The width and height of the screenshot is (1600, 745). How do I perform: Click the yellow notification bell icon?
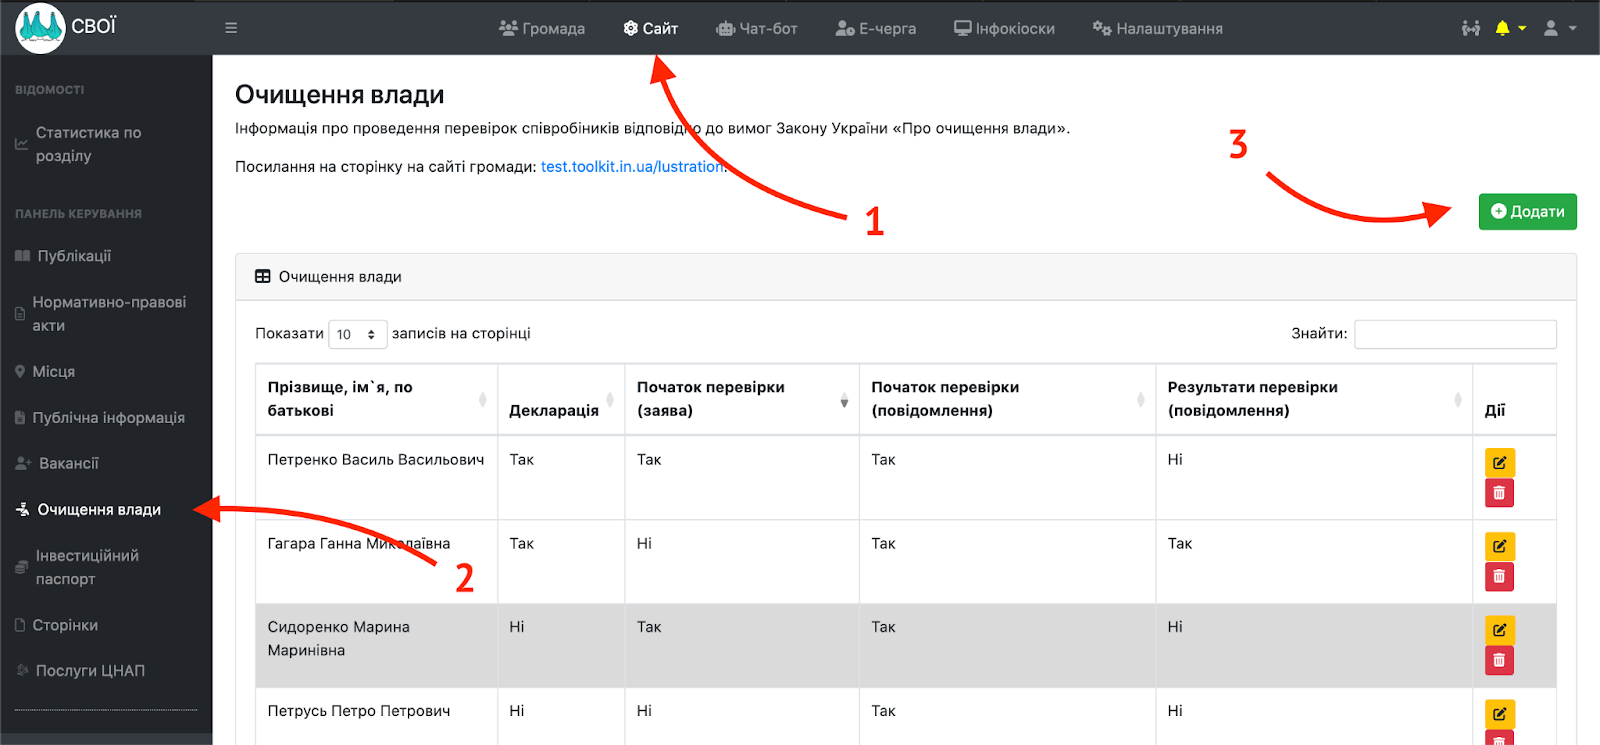tap(1502, 28)
